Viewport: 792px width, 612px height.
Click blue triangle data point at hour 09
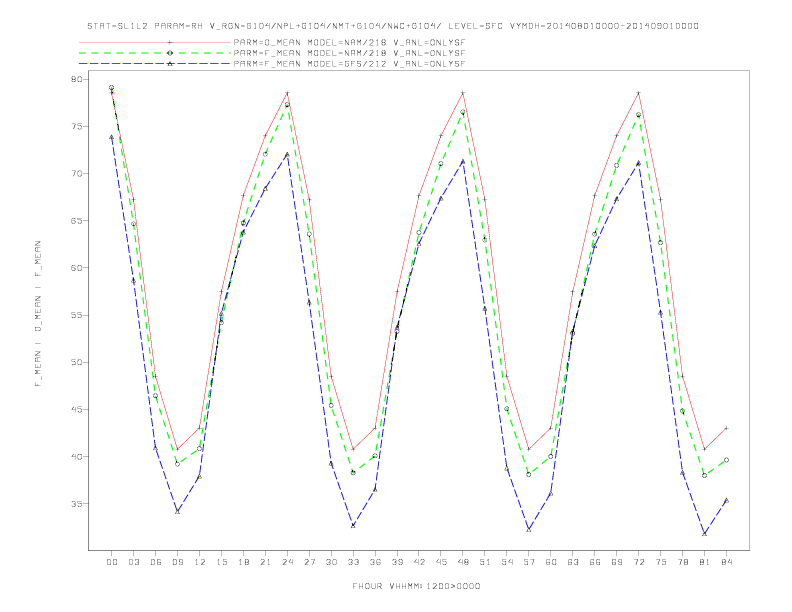coord(177,512)
